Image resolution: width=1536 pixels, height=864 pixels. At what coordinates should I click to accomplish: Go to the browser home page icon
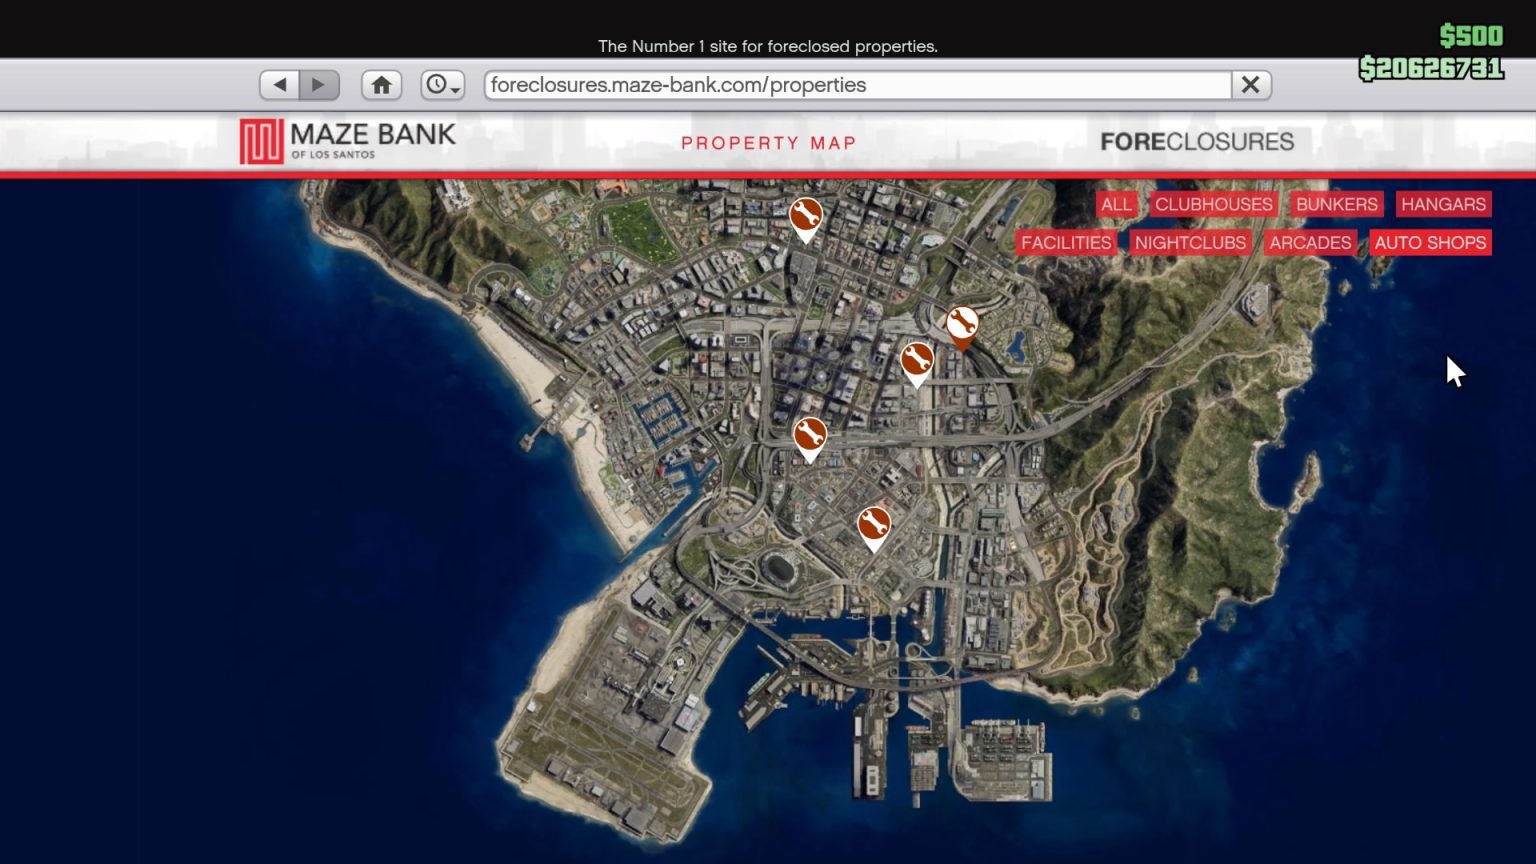(381, 85)
